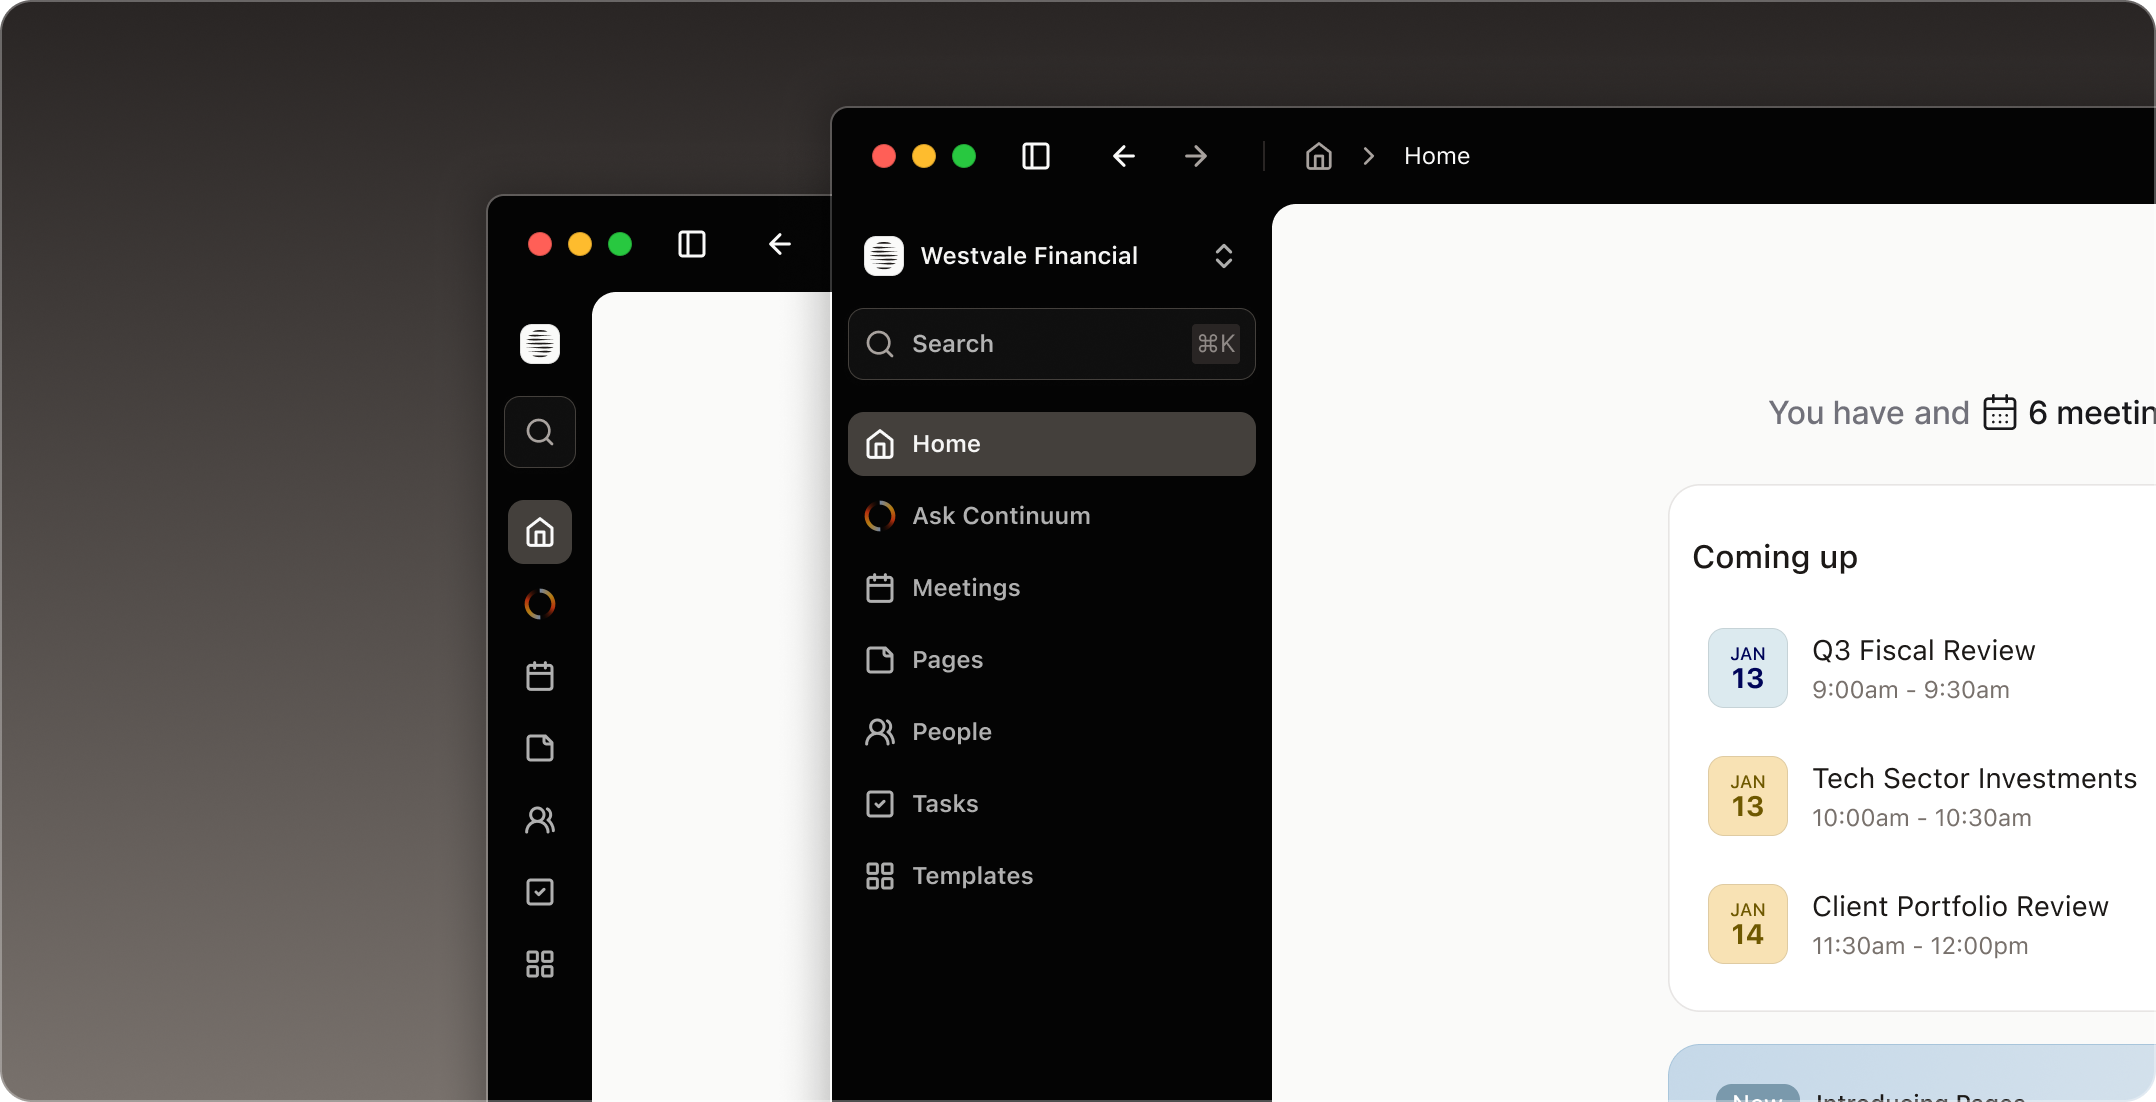Open the Westvale Financial workspace switcher

1051,256
